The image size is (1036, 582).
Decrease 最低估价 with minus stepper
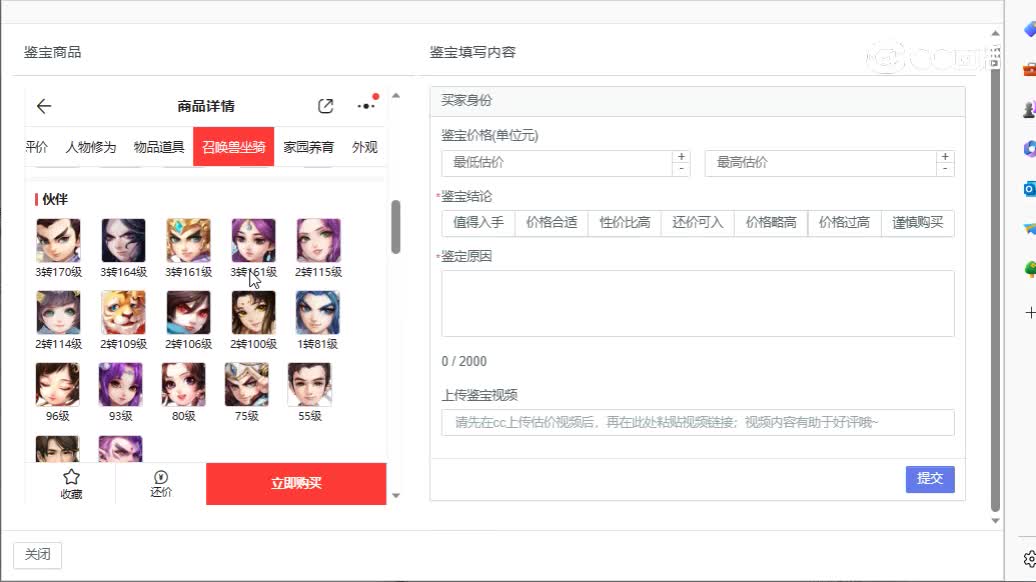681,169
